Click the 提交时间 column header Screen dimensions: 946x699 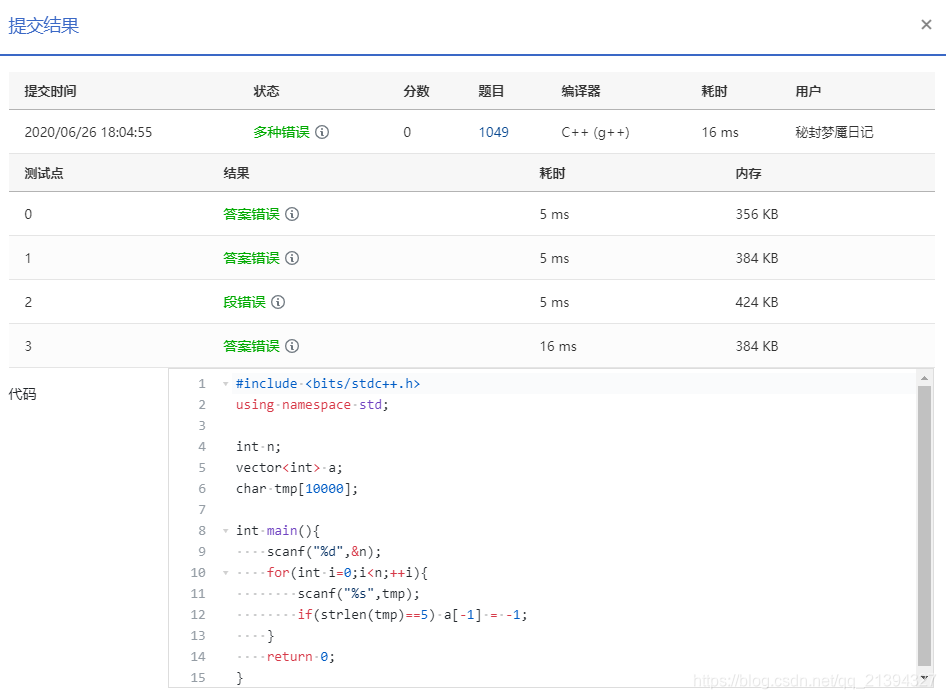51,91
